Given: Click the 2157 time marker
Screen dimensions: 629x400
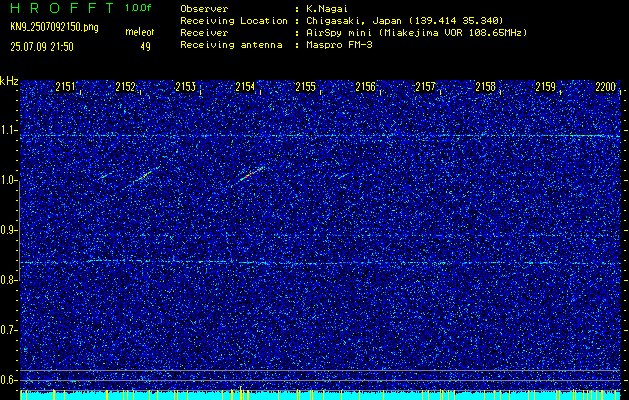Looking at the screenshot, I should pyautogui.click(x=425, y=87).
